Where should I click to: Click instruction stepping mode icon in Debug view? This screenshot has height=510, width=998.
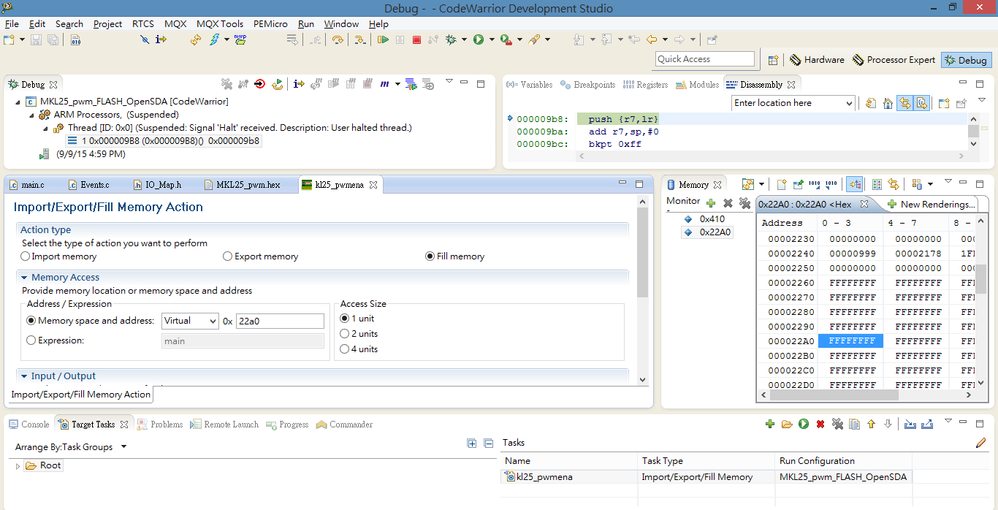click(299, 84)
